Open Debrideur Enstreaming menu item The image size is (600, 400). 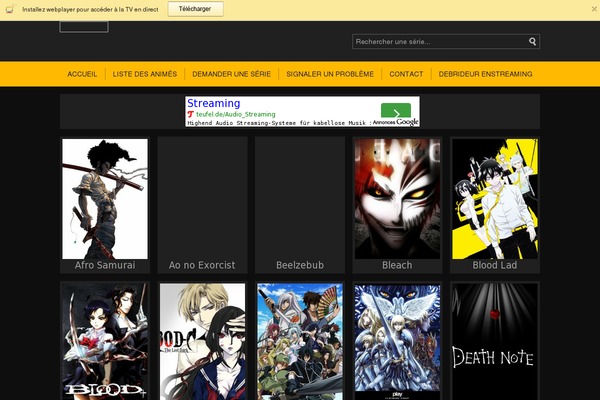point(485,74)
